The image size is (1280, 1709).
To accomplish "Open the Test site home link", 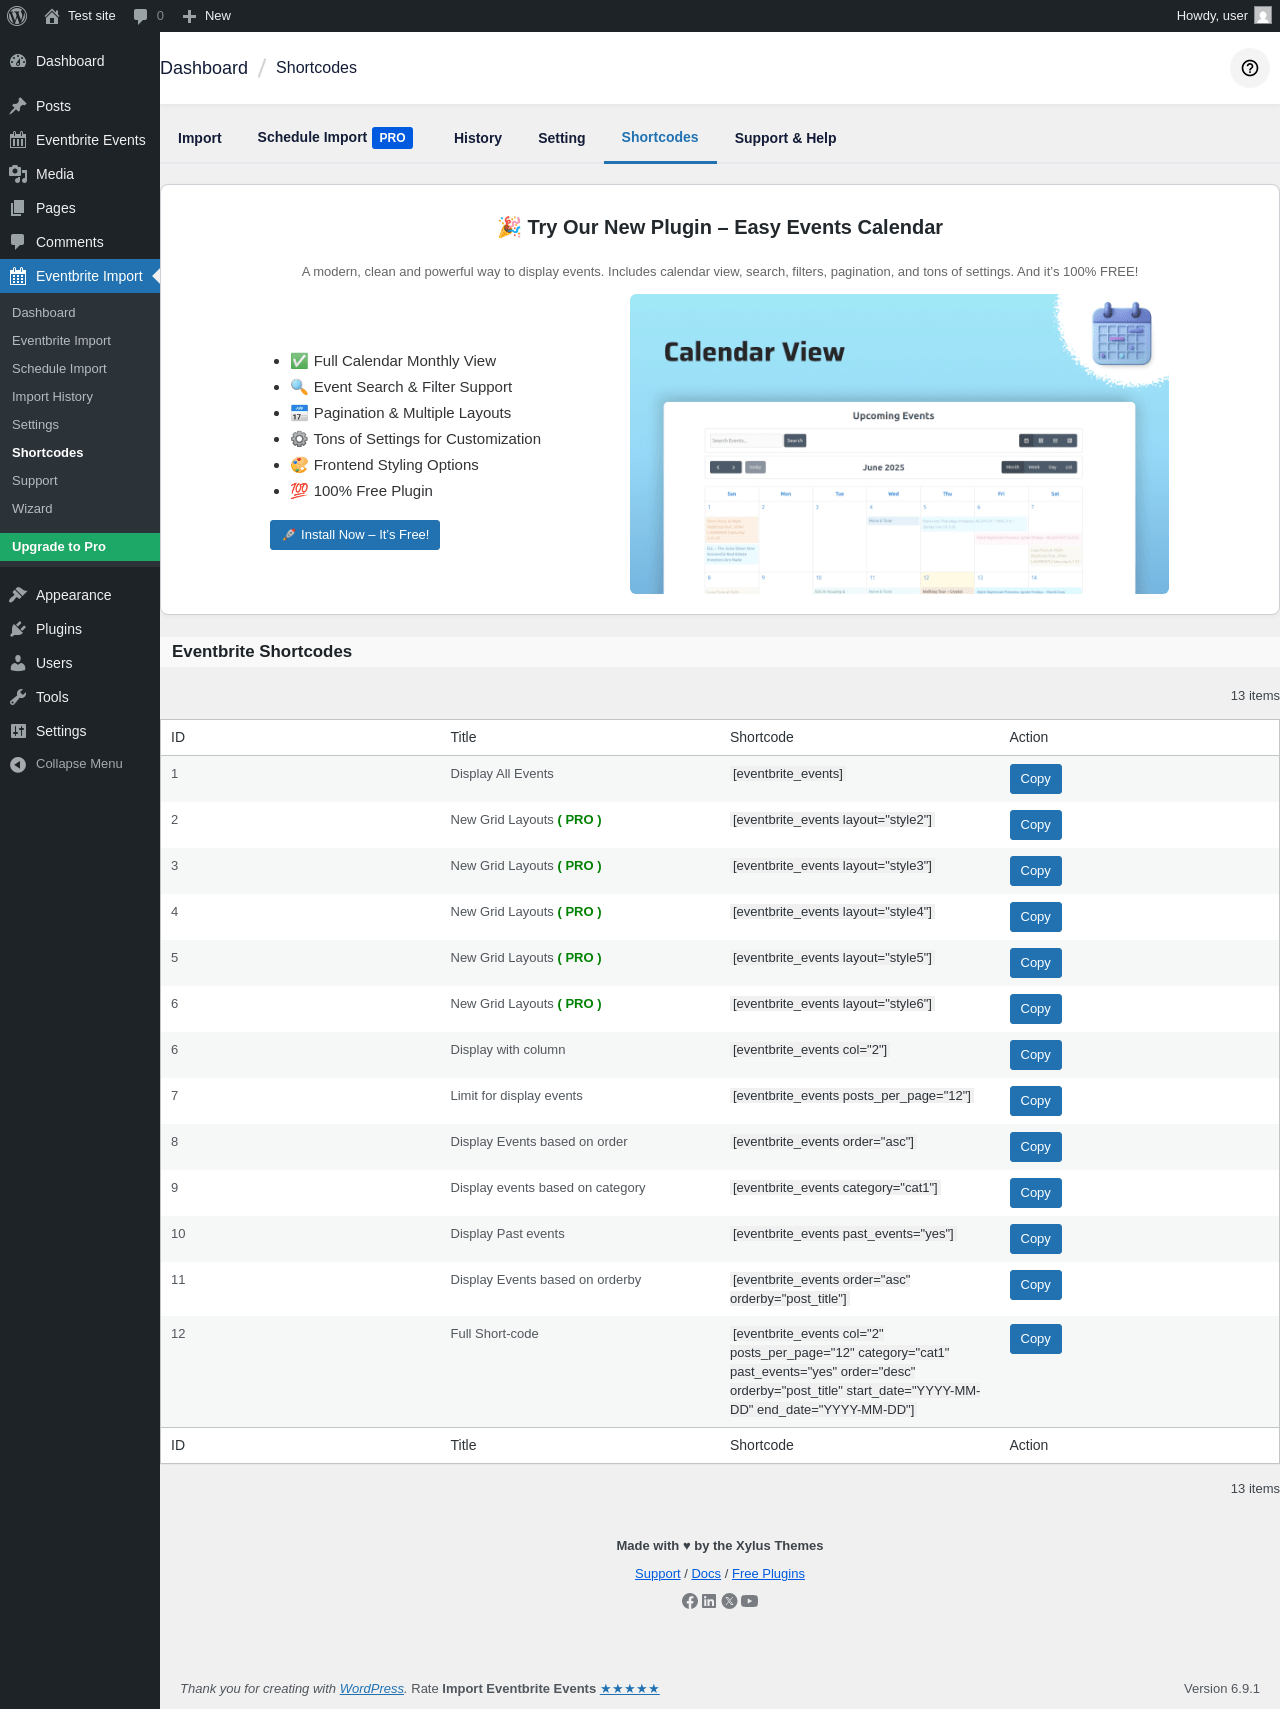I will [80, 16].
